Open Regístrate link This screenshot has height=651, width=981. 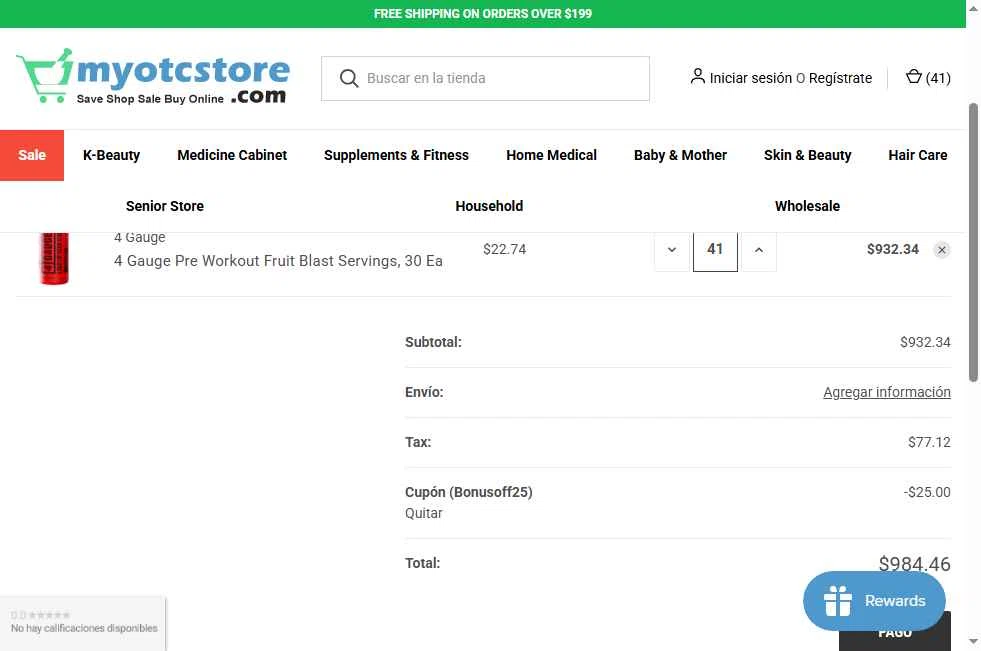coord(840,78)
